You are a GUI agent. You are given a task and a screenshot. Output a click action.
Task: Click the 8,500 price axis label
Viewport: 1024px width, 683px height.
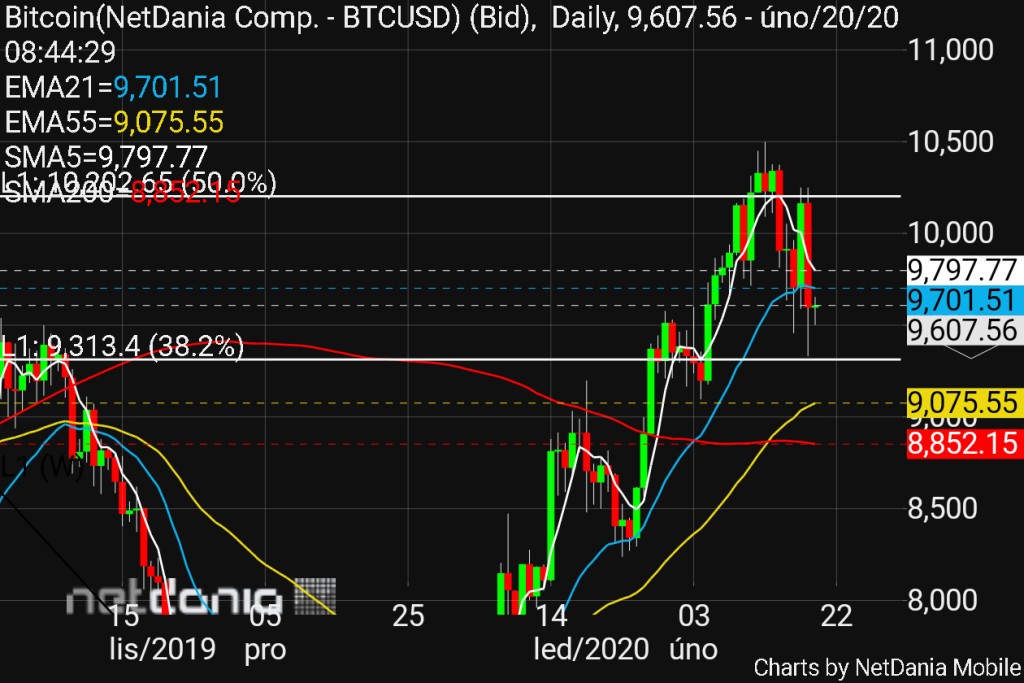coord(942,509)
